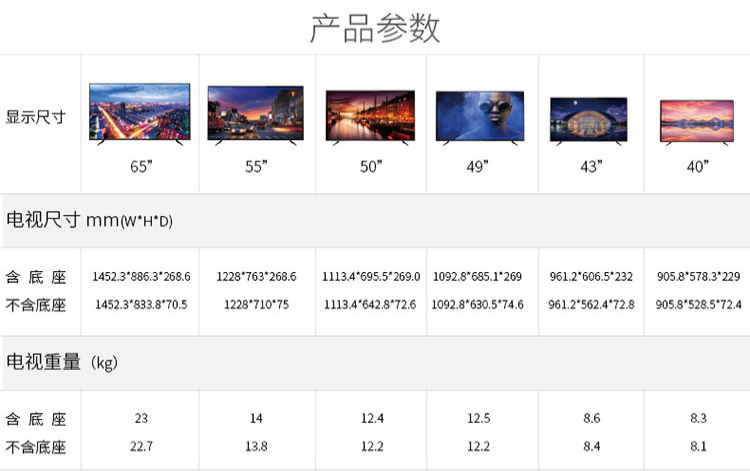
Task: Click the 65-inch TV city night image
Action: coord(140,113)
